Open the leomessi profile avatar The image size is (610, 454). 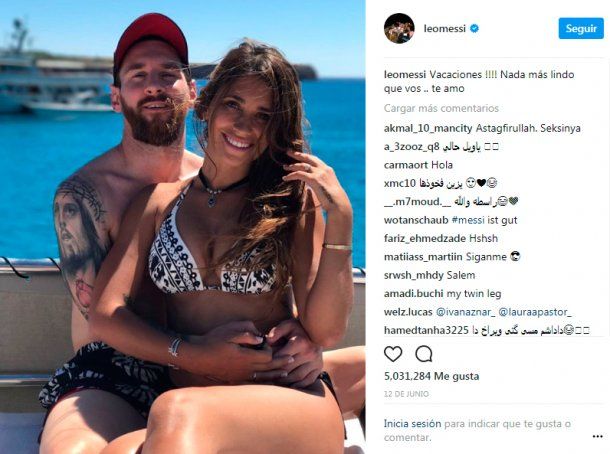[399, 28]
